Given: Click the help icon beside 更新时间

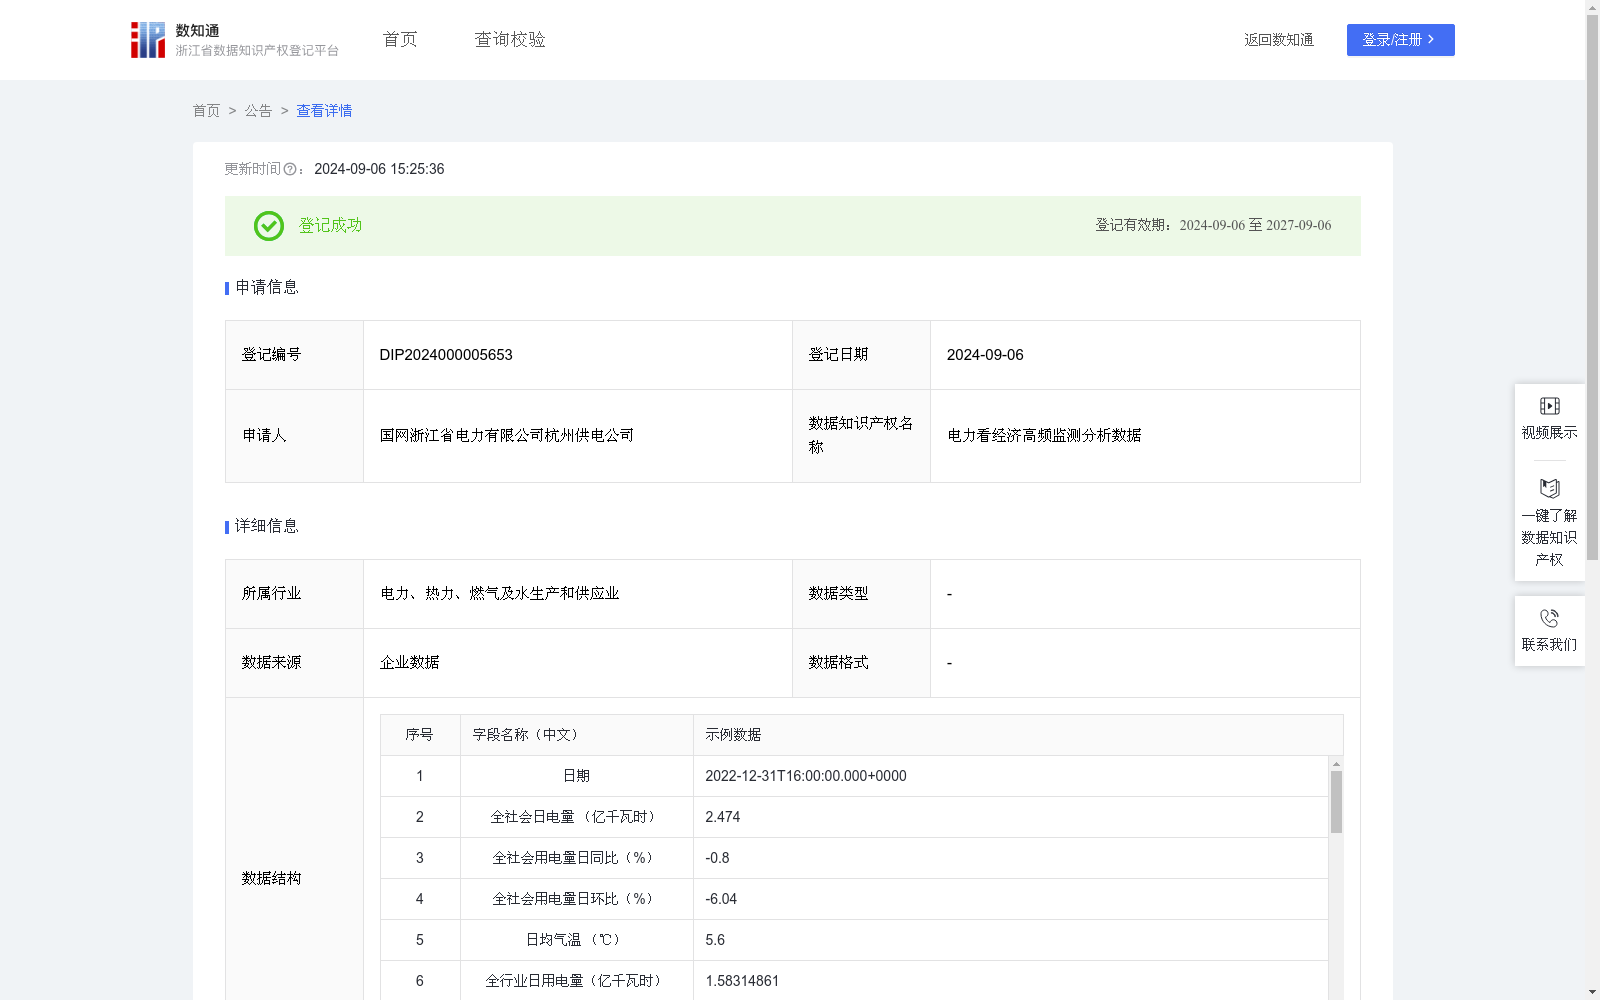Looking at the screenshot, I should pyautogui.click(x=290, y=169).
